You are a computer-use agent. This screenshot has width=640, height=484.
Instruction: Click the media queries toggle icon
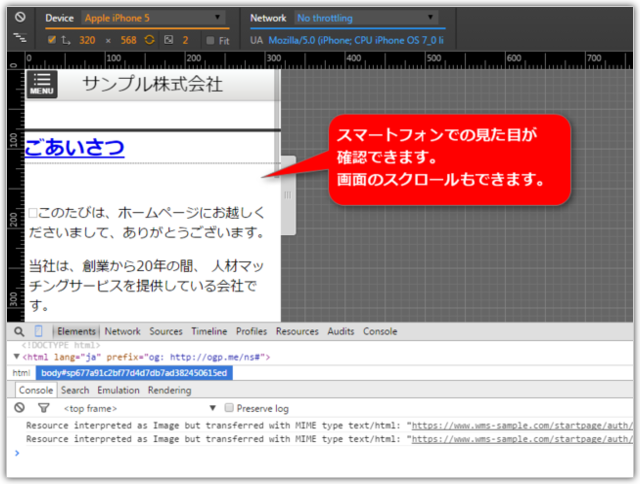(x=20, y=37)
